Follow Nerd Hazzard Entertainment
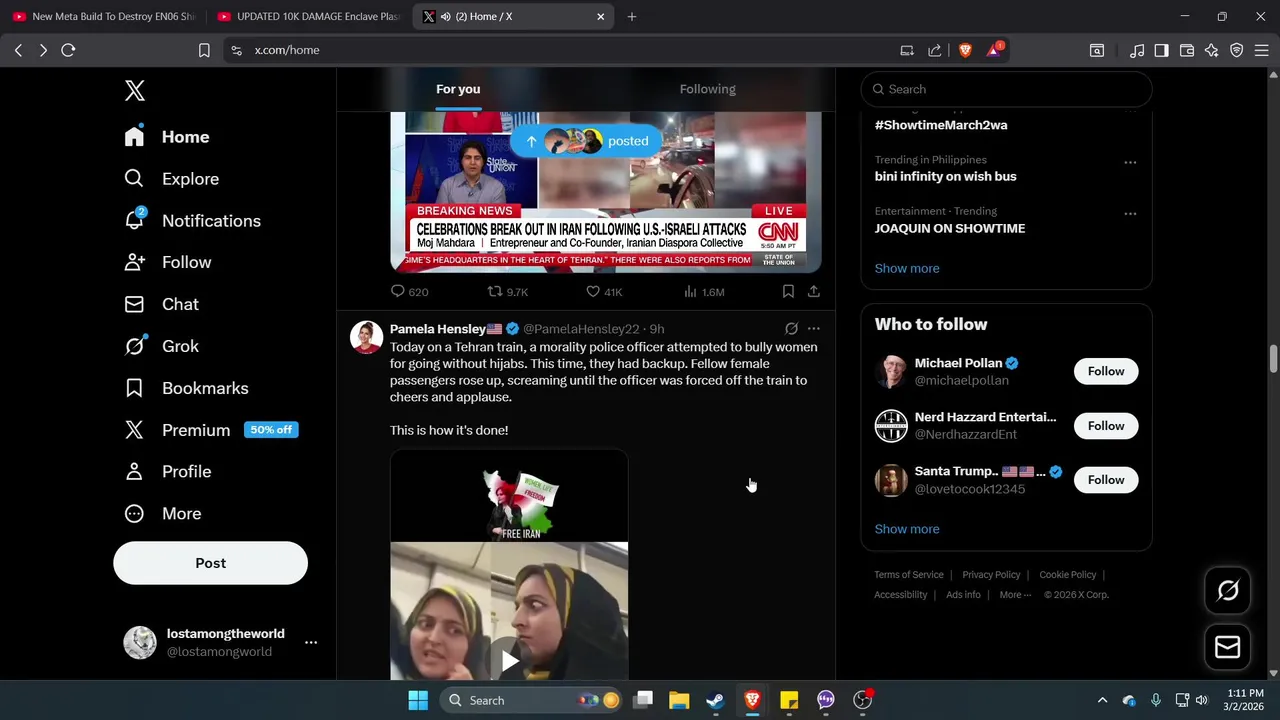Viewport: 1280px width, 720px height. pos(1106,426)
